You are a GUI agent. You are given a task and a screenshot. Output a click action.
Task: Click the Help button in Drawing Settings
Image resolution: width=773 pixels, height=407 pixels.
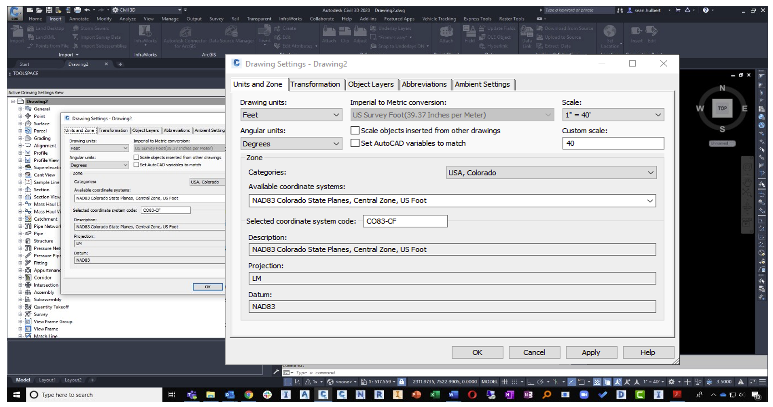[648, 352]
